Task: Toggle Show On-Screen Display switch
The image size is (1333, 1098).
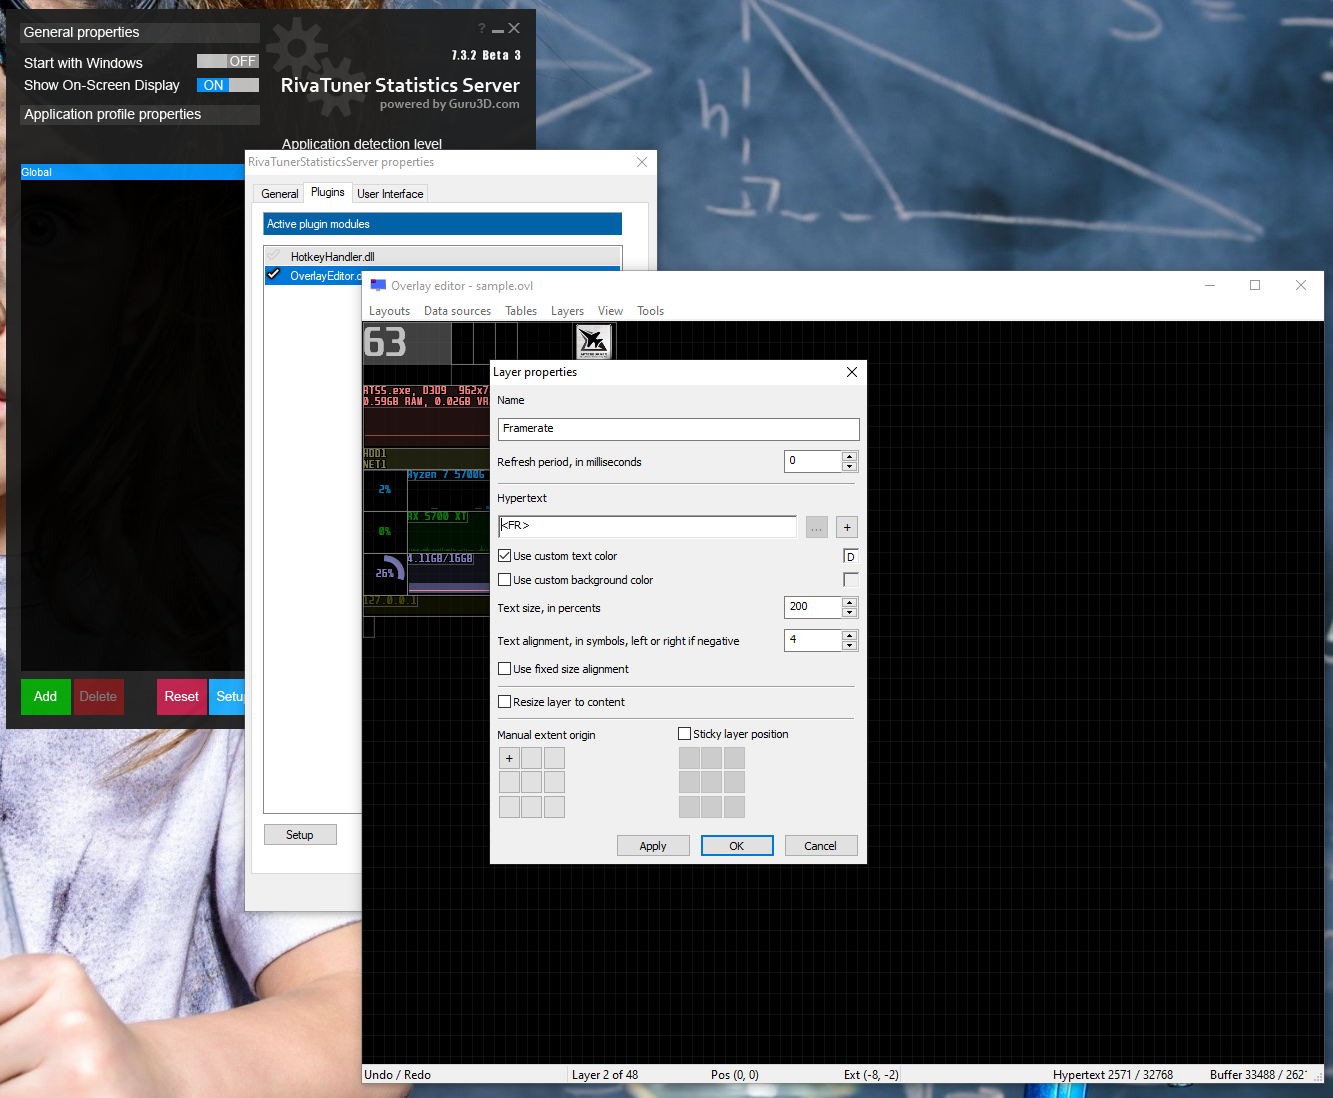Action: click(228, 85)
